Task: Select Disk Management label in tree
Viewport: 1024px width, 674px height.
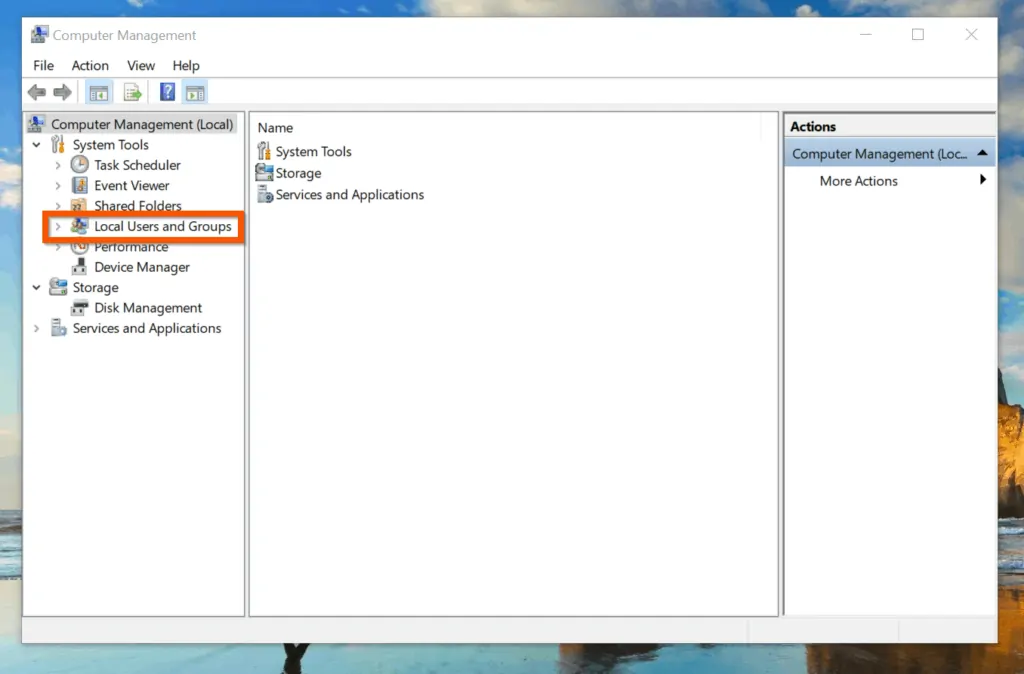Action: click(x=148, y=308)
